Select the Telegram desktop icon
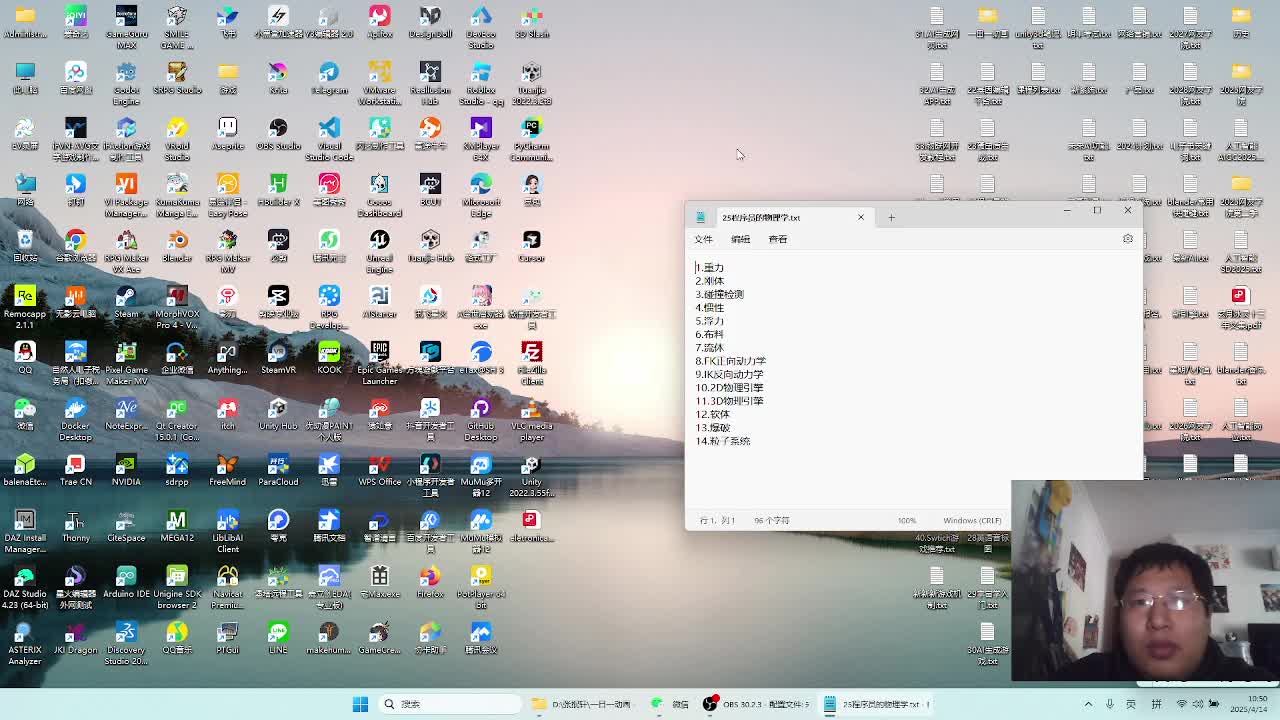This screenshot has width=1280, height=720. pos(329,78)
